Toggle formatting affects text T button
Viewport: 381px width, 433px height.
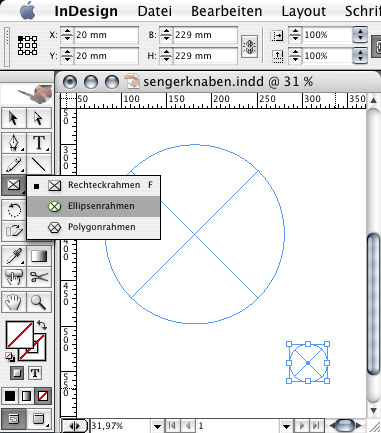pos(35,373)
